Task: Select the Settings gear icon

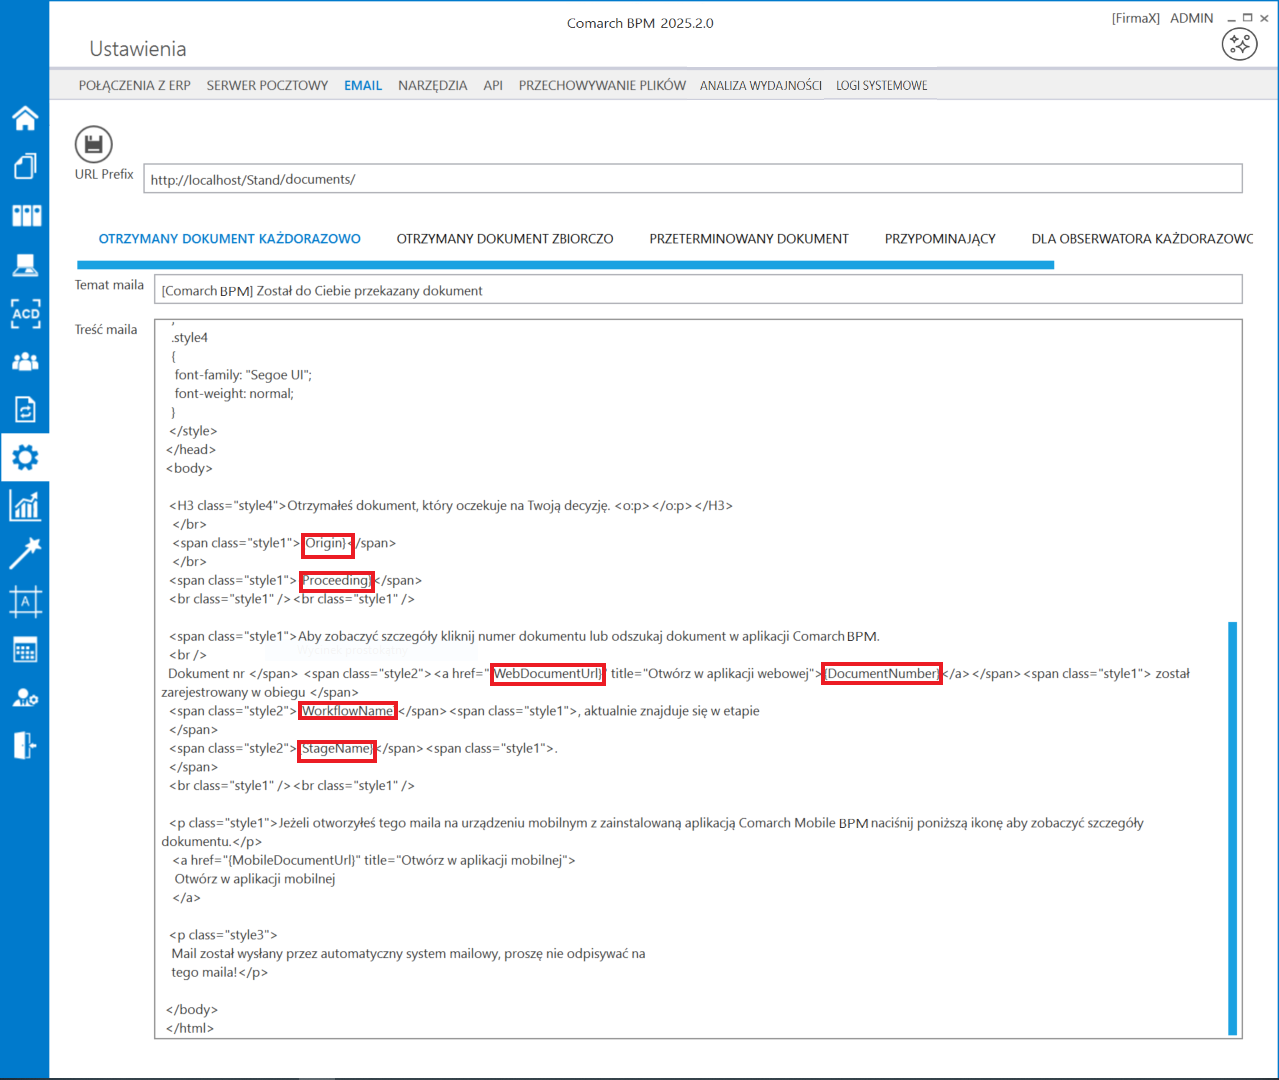Action: tap(25, 457)
